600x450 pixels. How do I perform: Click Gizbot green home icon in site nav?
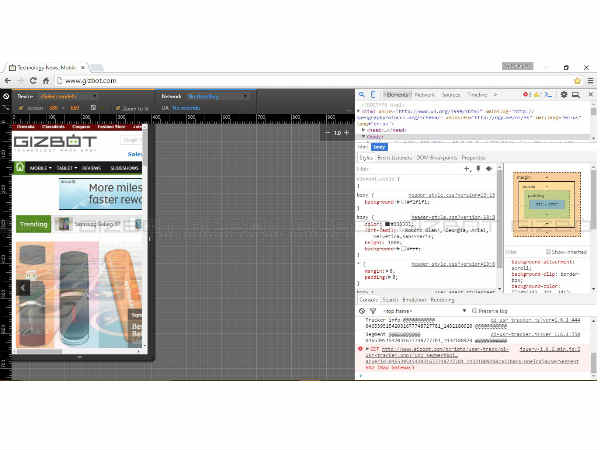[20, 168]
